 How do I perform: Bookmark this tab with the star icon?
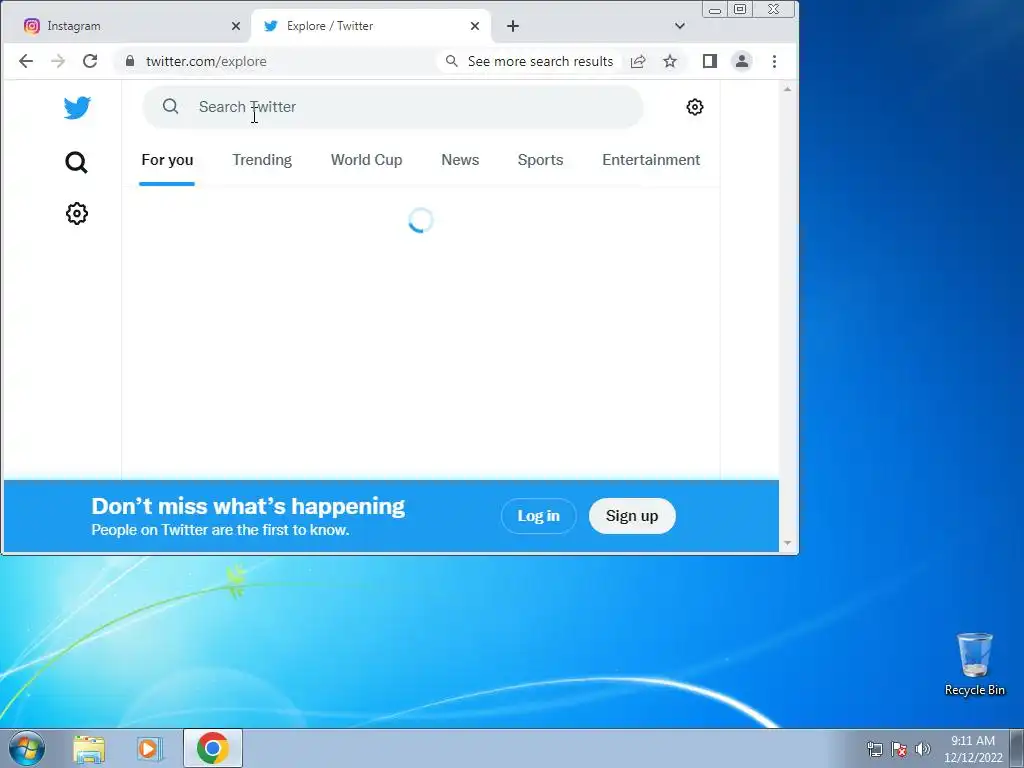[670, 61]
